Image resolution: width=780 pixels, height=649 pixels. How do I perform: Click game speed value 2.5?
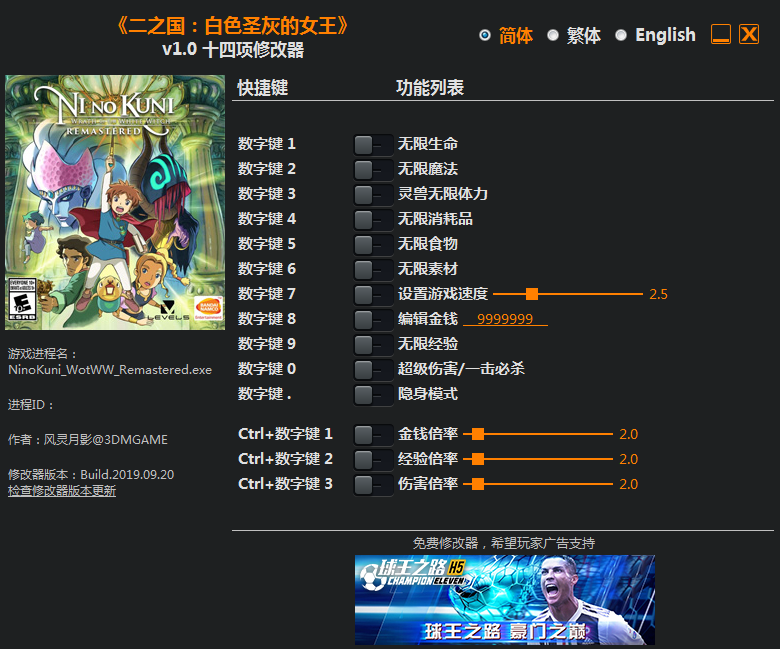658,294
